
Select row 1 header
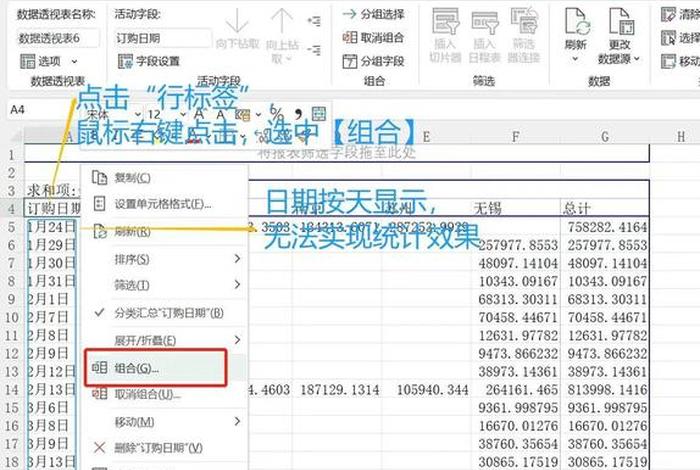point(12,155)
